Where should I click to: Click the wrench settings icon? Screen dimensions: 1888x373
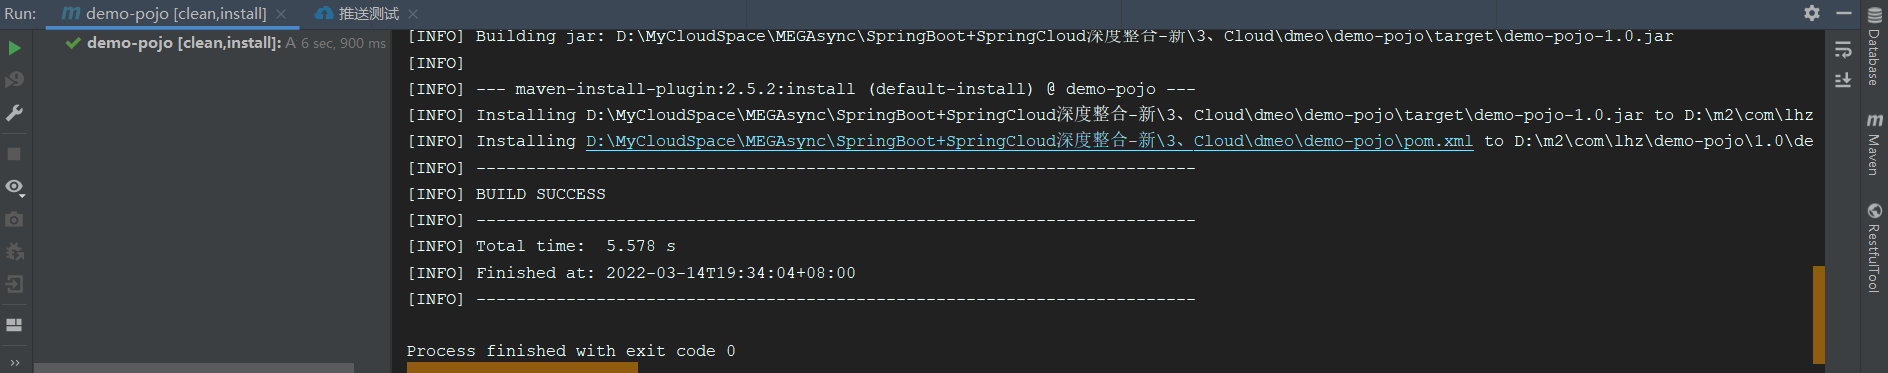[x=14, y=113]
